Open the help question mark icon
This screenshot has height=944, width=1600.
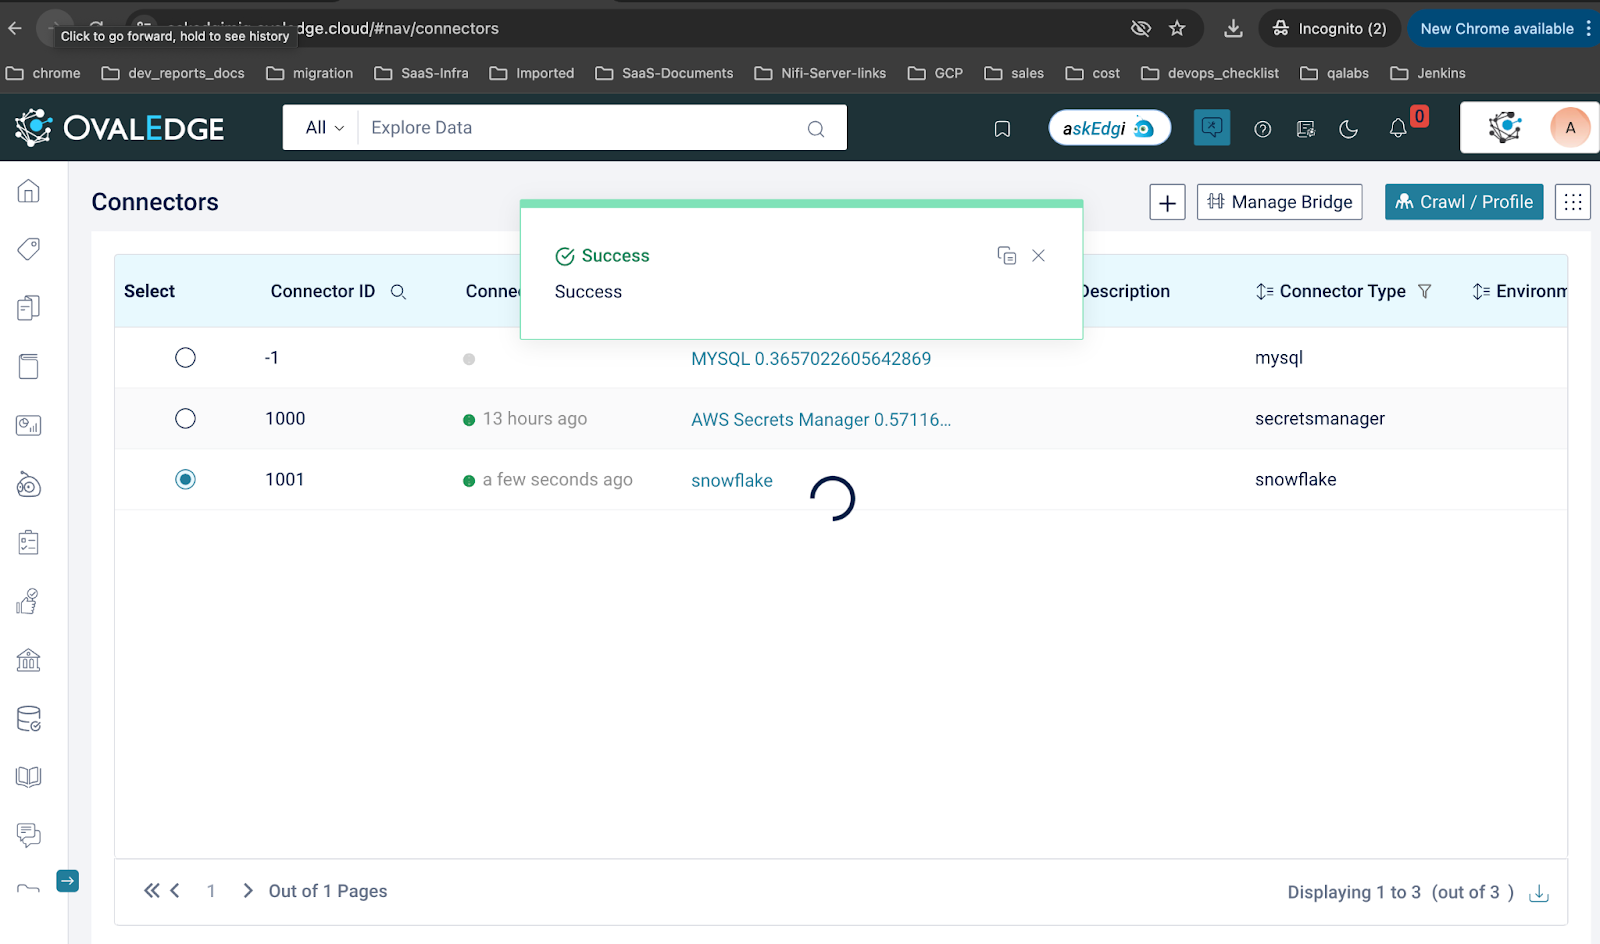1262,128
